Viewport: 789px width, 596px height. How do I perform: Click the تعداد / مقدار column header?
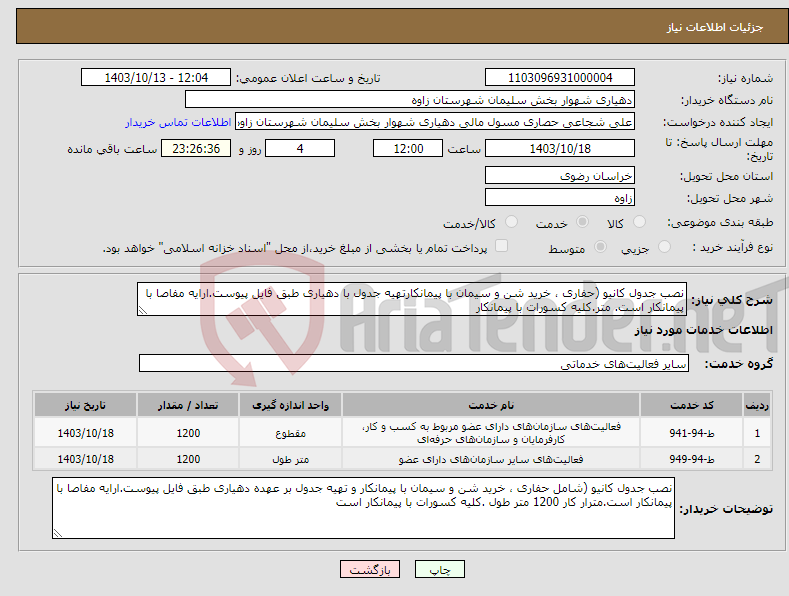(188, 405)
